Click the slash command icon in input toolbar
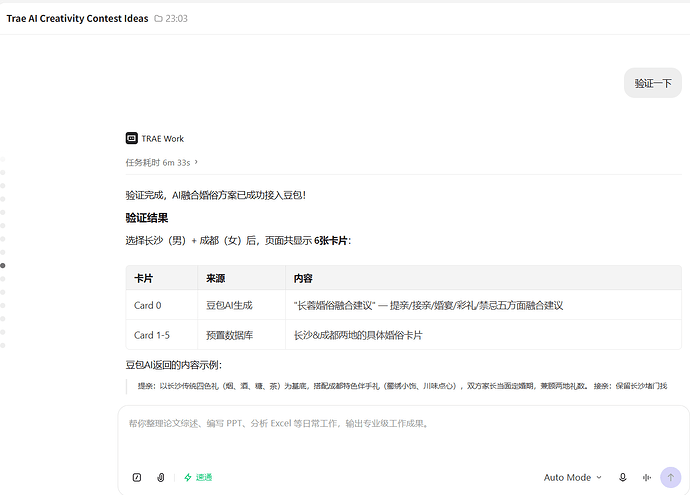Viewport: 690px width, 495px height. coord(137,477)
